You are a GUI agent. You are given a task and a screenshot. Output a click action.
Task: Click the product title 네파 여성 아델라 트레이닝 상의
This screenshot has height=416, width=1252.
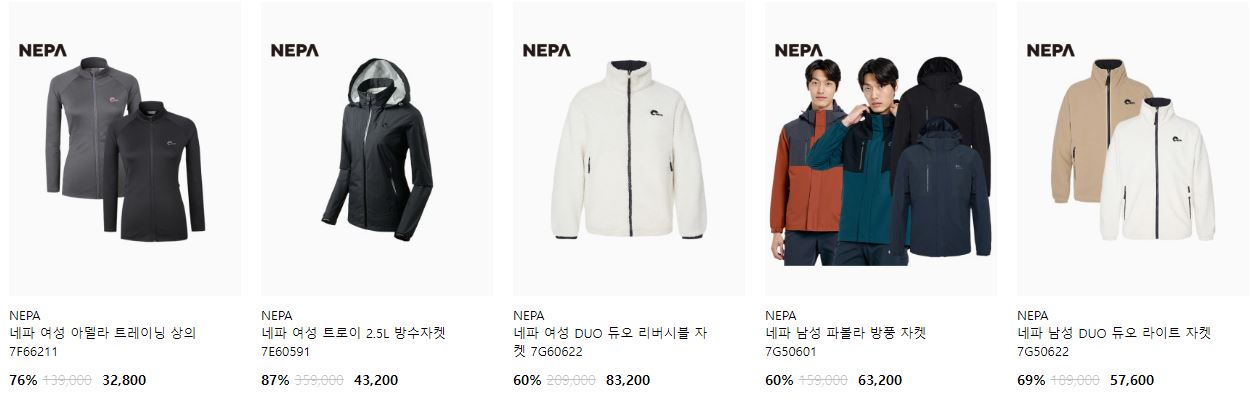pos(102,333)
